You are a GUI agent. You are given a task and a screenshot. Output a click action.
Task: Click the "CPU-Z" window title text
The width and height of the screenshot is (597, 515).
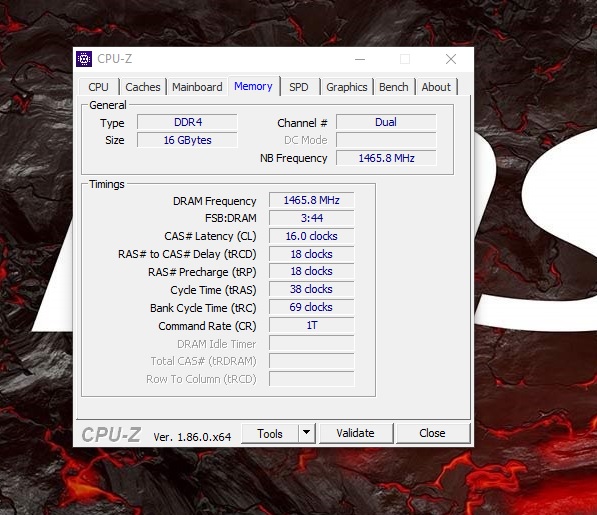115,59
